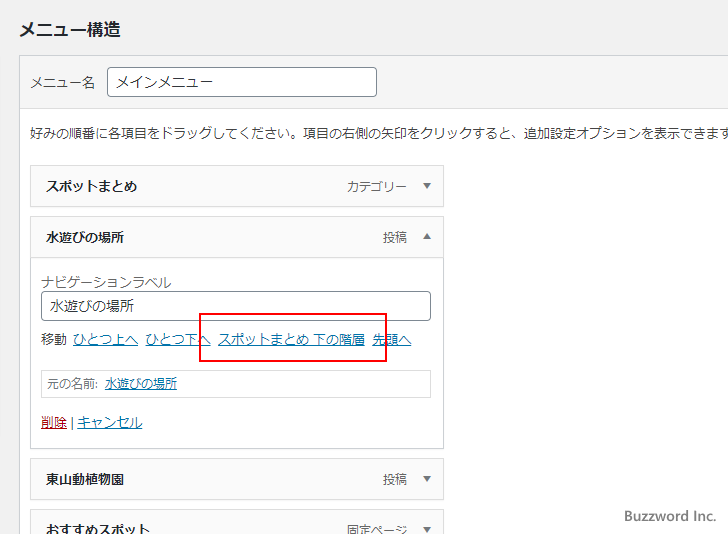Click the カテゴリー type label on スポットまとめ
Screen dimensions: 728x534
377,186
